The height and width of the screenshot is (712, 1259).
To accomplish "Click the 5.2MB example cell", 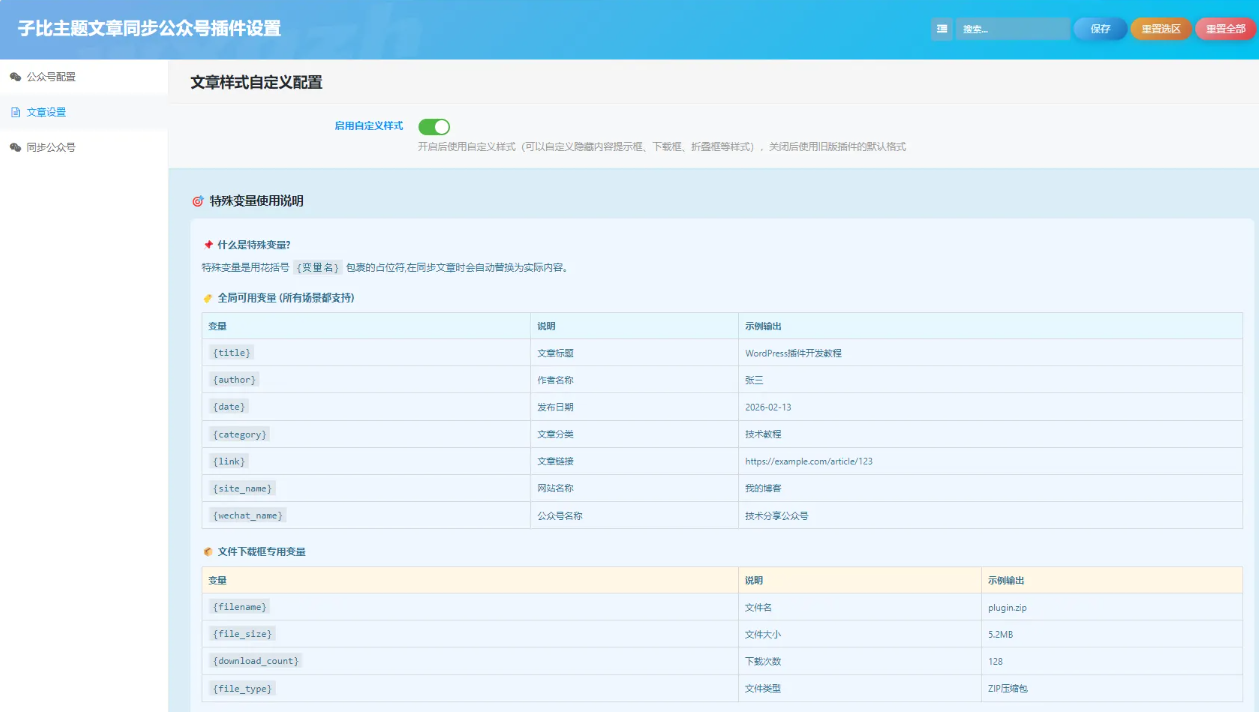I will [1112, 634].
